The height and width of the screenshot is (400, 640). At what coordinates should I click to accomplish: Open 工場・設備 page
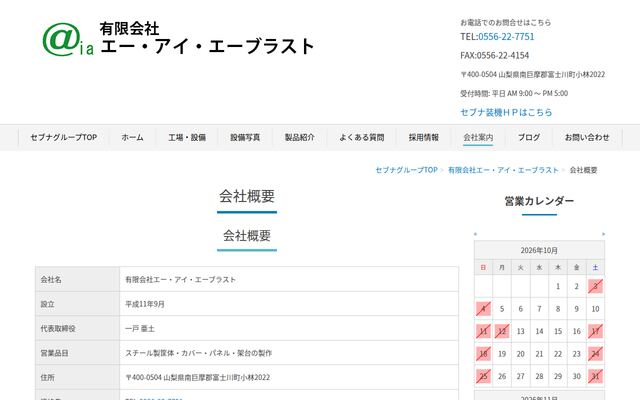pyautogui.click(x=187, y=138)
